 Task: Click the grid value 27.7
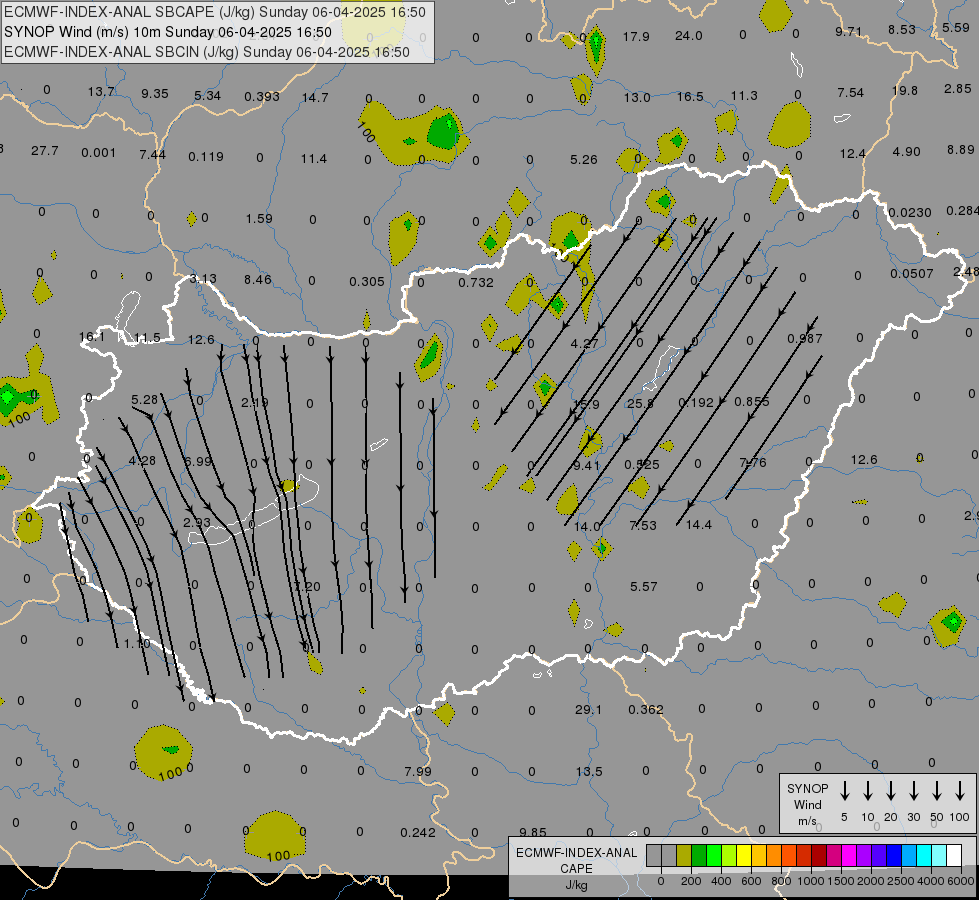click(44, 151)
